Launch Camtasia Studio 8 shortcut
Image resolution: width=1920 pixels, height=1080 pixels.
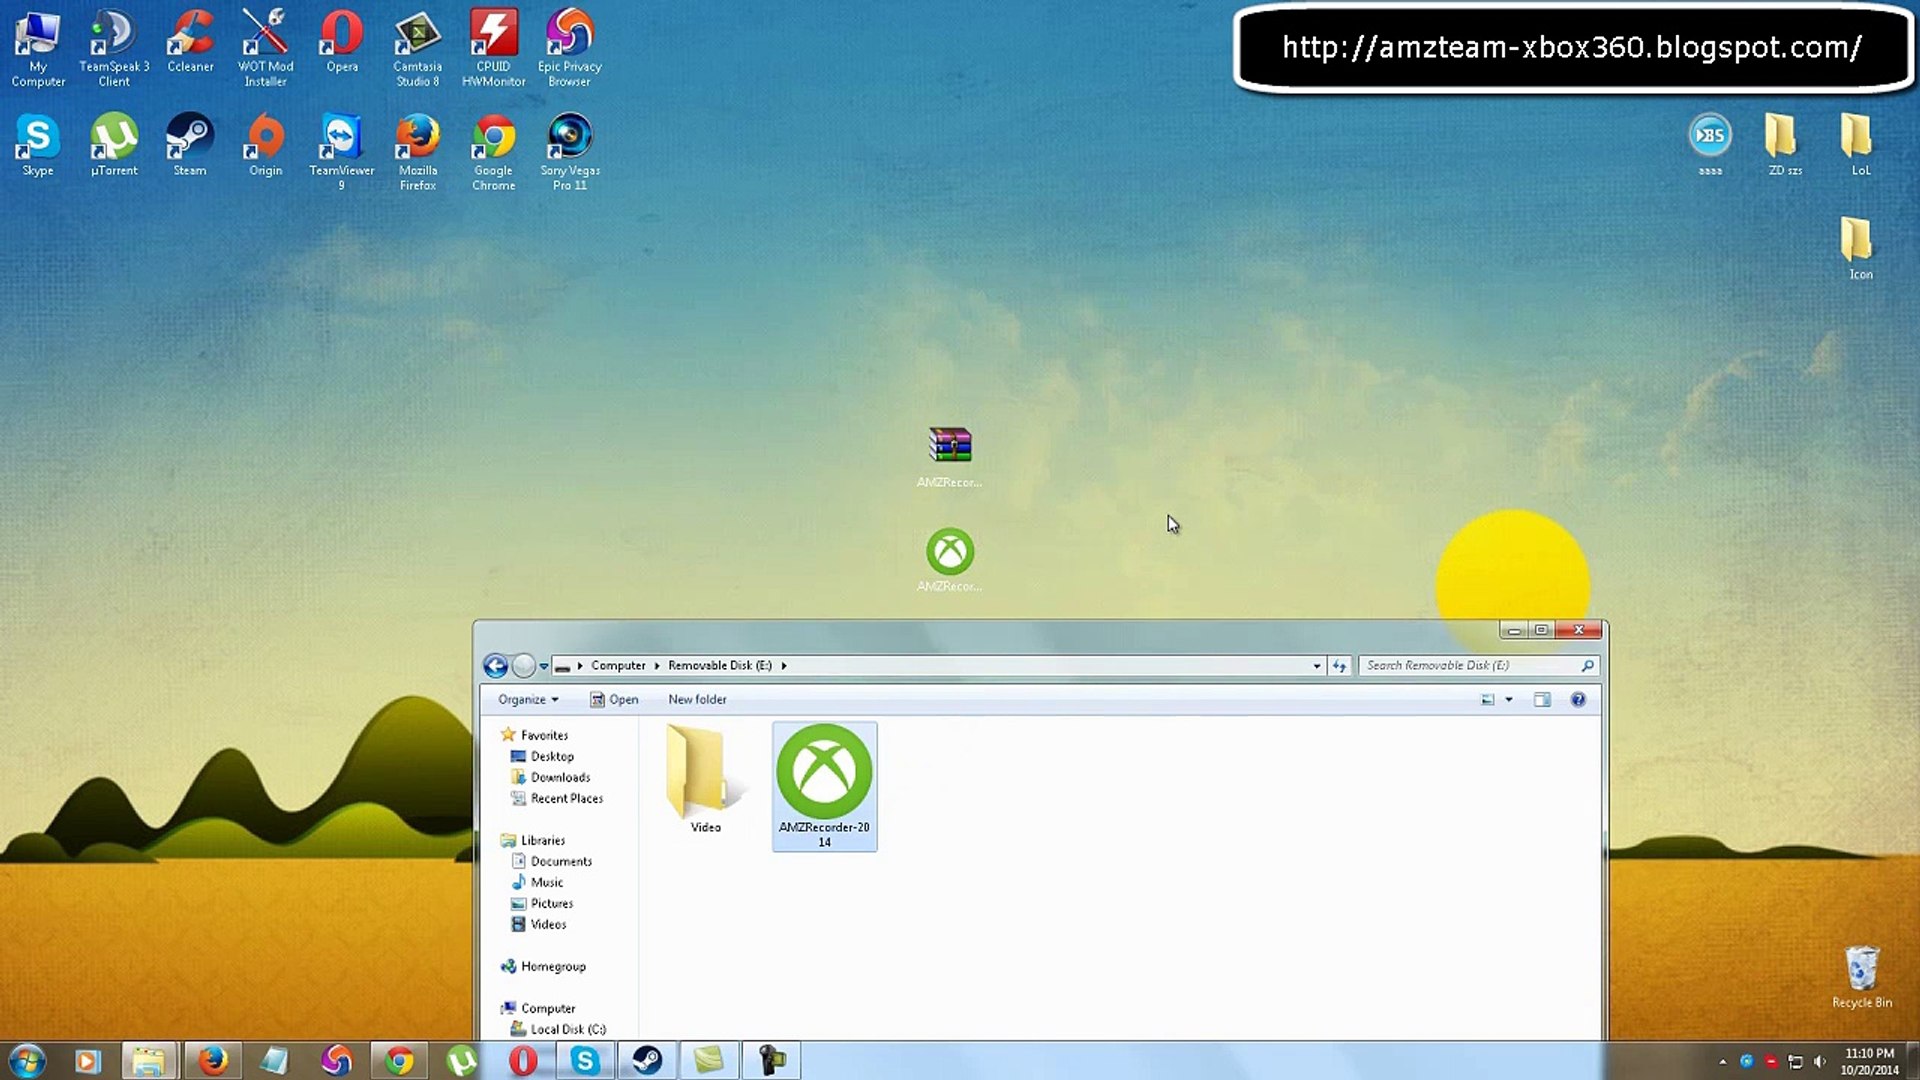tap(417, 38)
